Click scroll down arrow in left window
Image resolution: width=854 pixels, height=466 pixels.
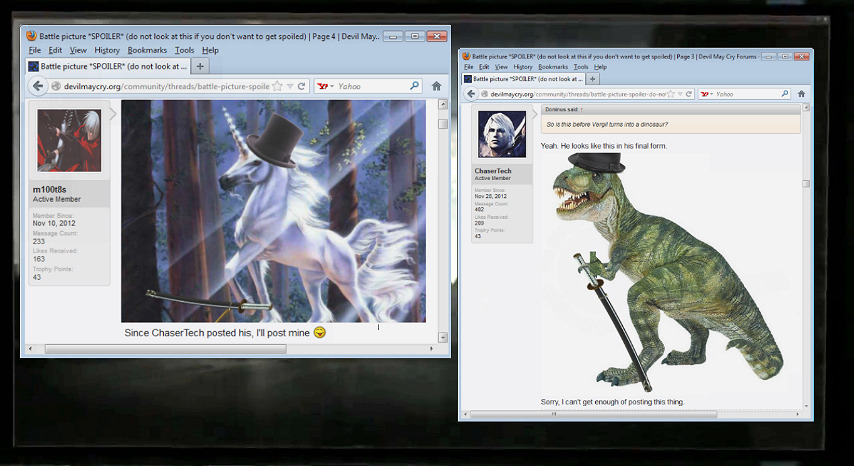click(x=443, y=338)
